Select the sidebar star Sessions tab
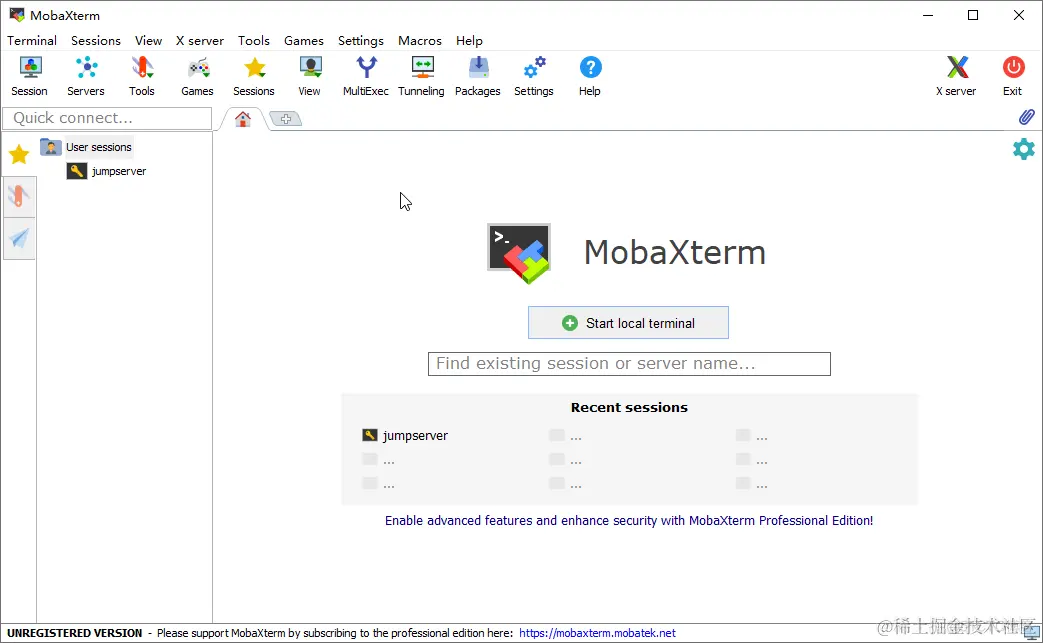Screen dimensions: 1043x643 coord(19,154)
